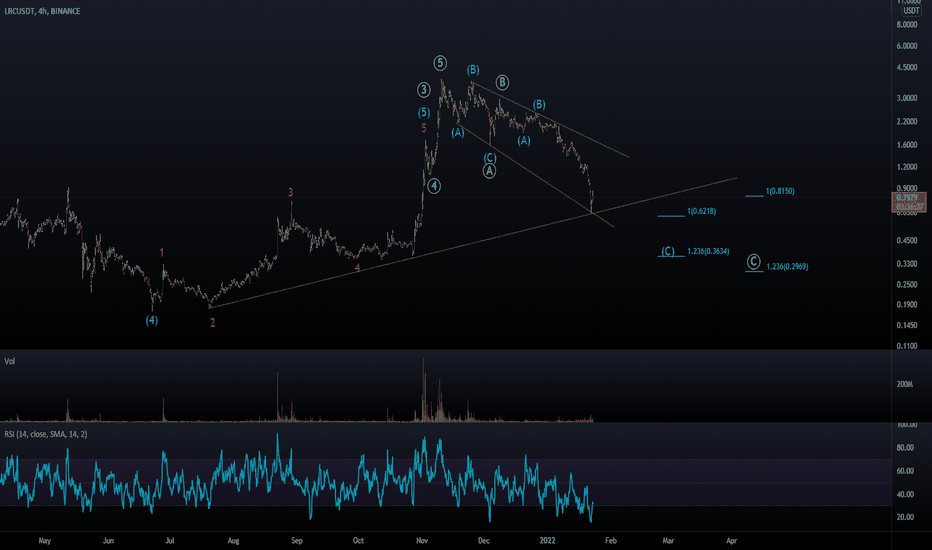Viewport: 932px width, 550px height.
Task: Click the red 1 wave label near July
Action: coord(162,253)
